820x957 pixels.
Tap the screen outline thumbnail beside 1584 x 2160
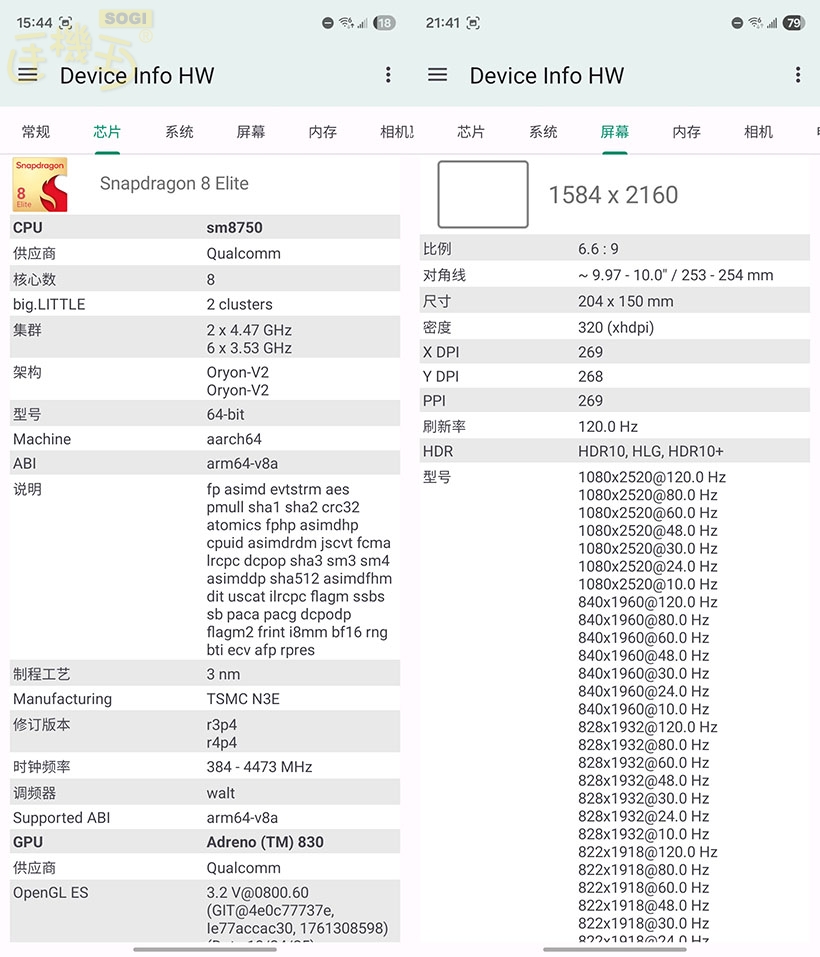click(x=483, y=194)
